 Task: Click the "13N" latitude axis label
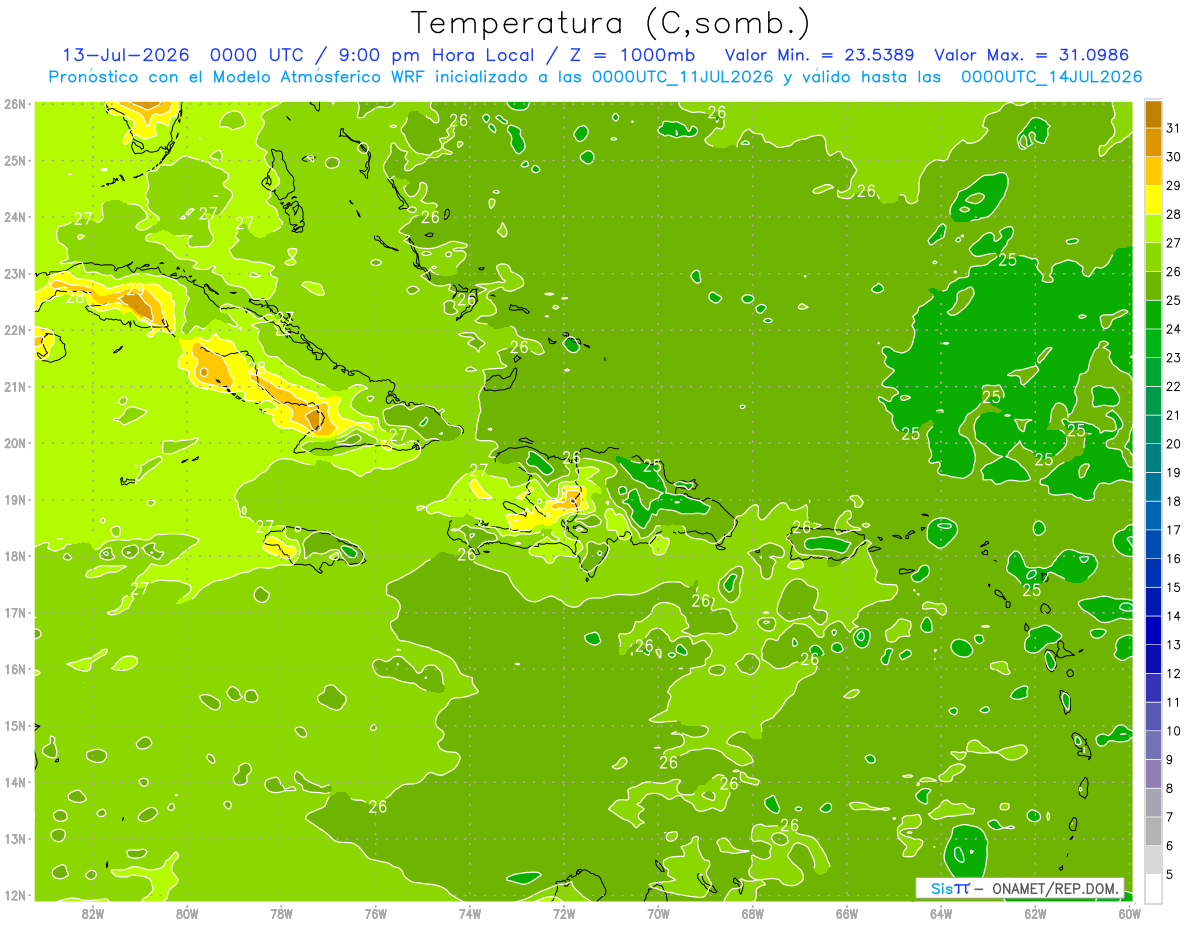(15, 838)
